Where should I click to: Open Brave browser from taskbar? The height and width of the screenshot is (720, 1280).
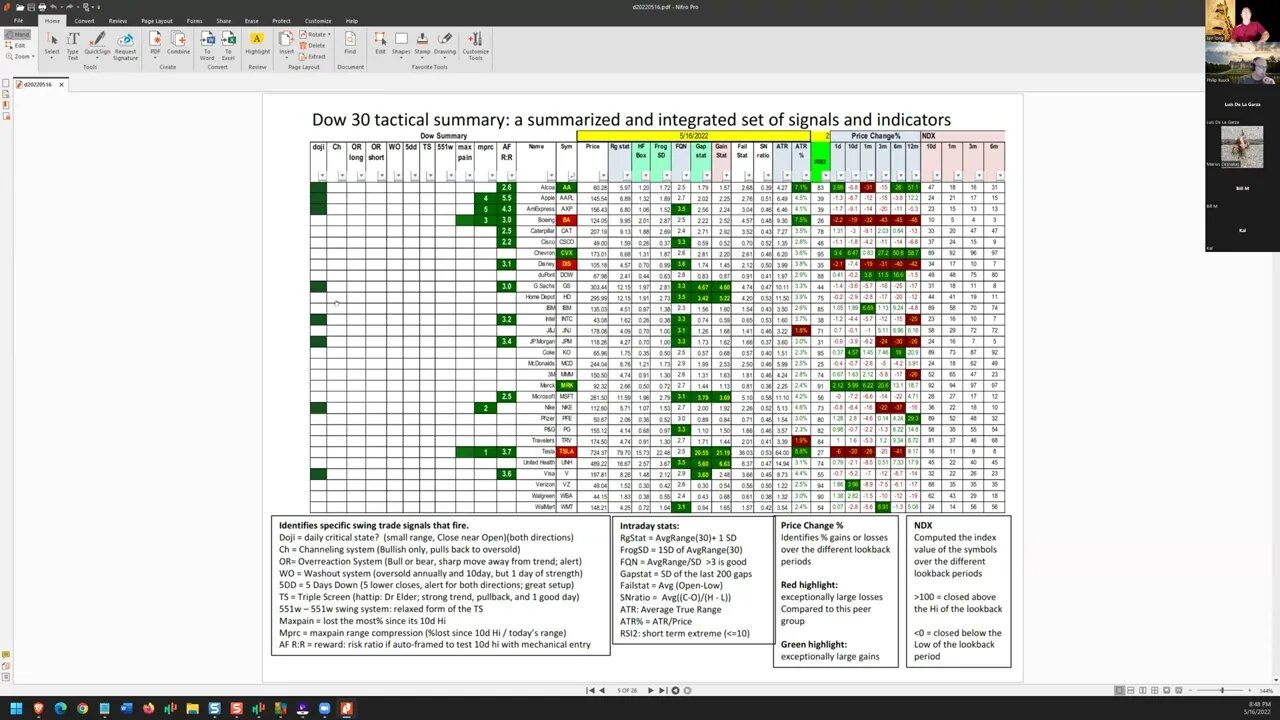[38, 708]
